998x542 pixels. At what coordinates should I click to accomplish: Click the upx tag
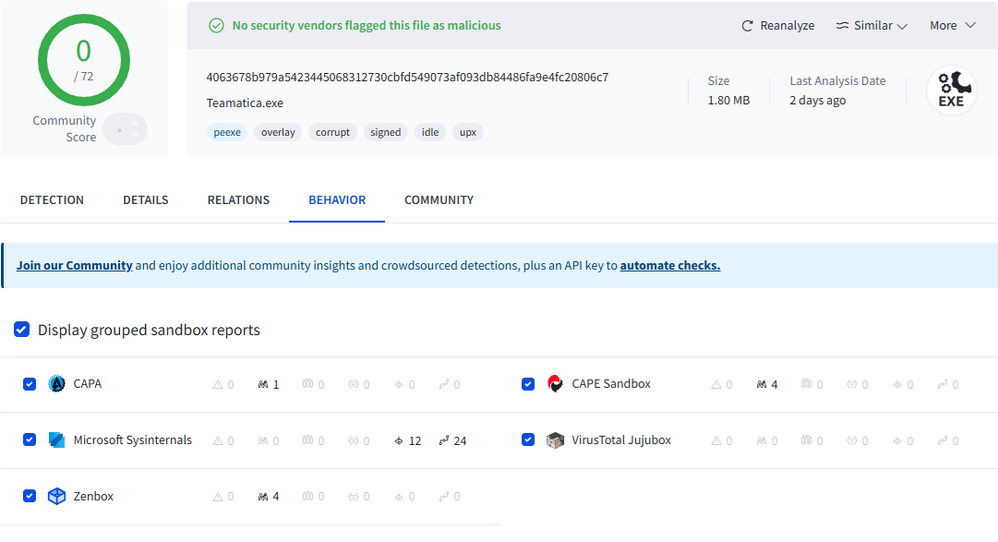click(468, 132)
